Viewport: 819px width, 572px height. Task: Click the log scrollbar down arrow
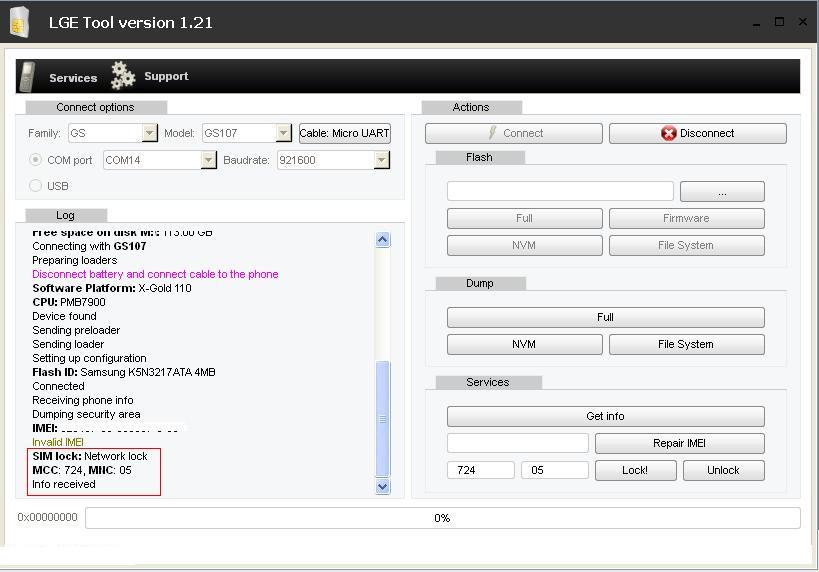click(383, 486)
